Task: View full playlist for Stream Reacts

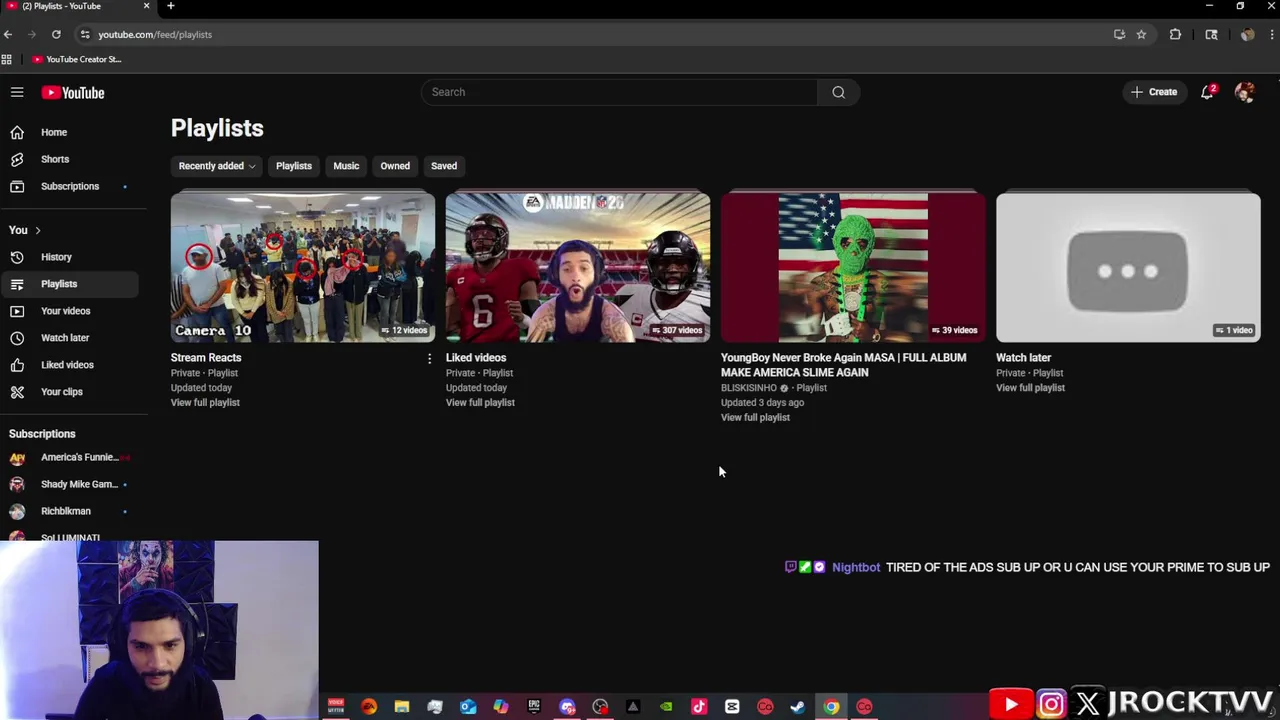Action: point(205,403)
